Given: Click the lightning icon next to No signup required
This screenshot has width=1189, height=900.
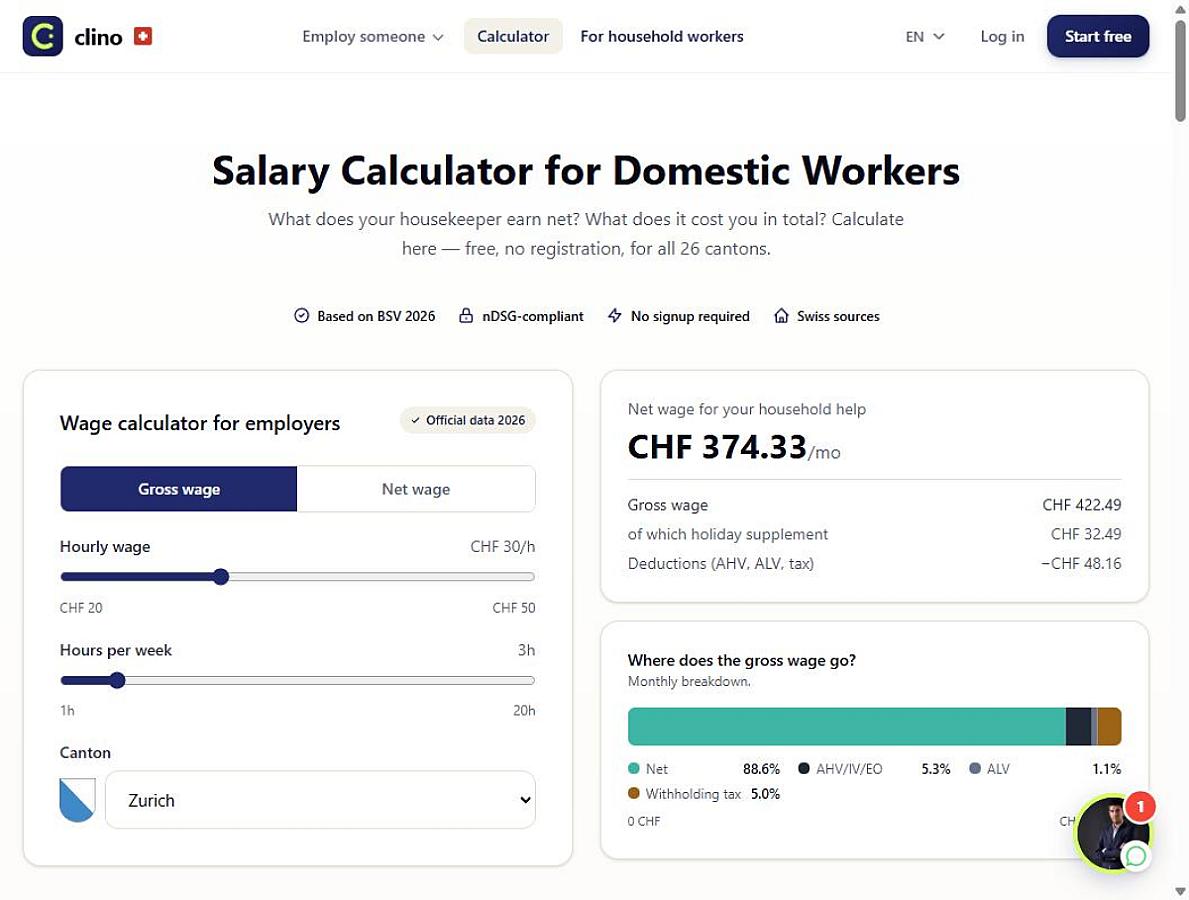Looking at the screenshot, I should pos(614,315).
